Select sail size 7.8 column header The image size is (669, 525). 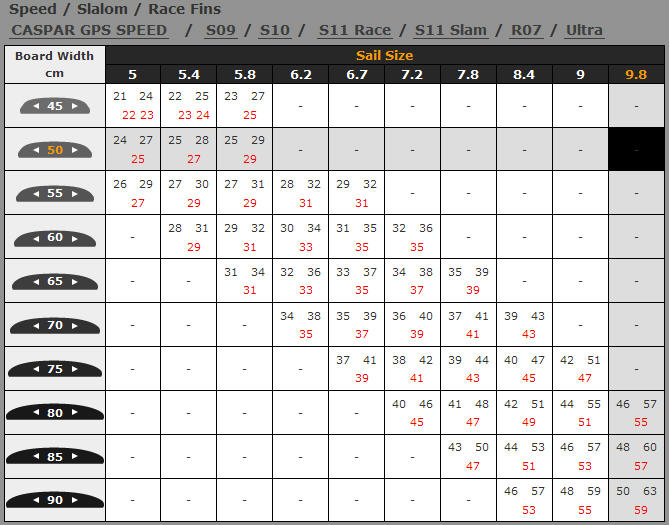pyautogui.click(x=468, y=74)
